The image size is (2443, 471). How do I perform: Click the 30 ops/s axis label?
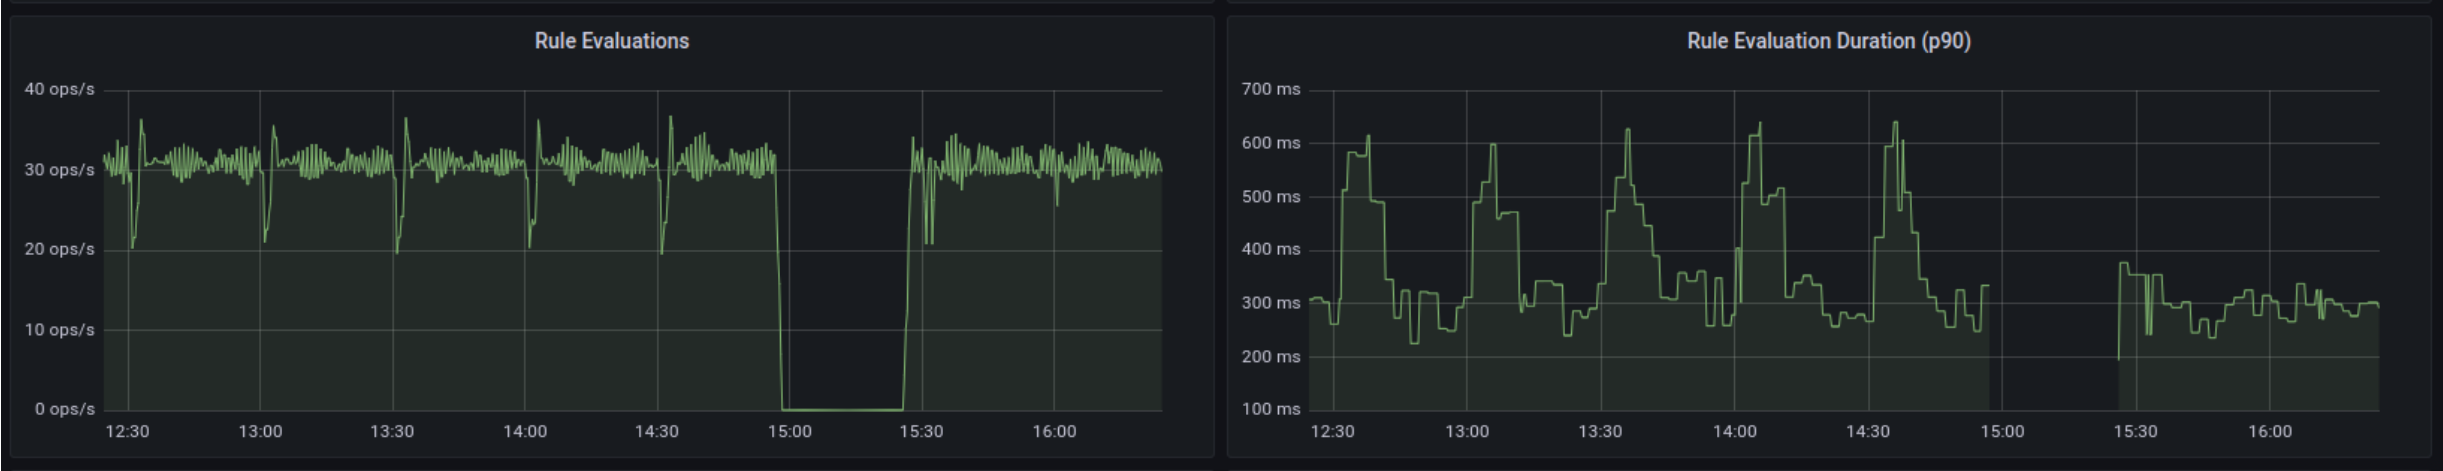[x=60, y=170]
